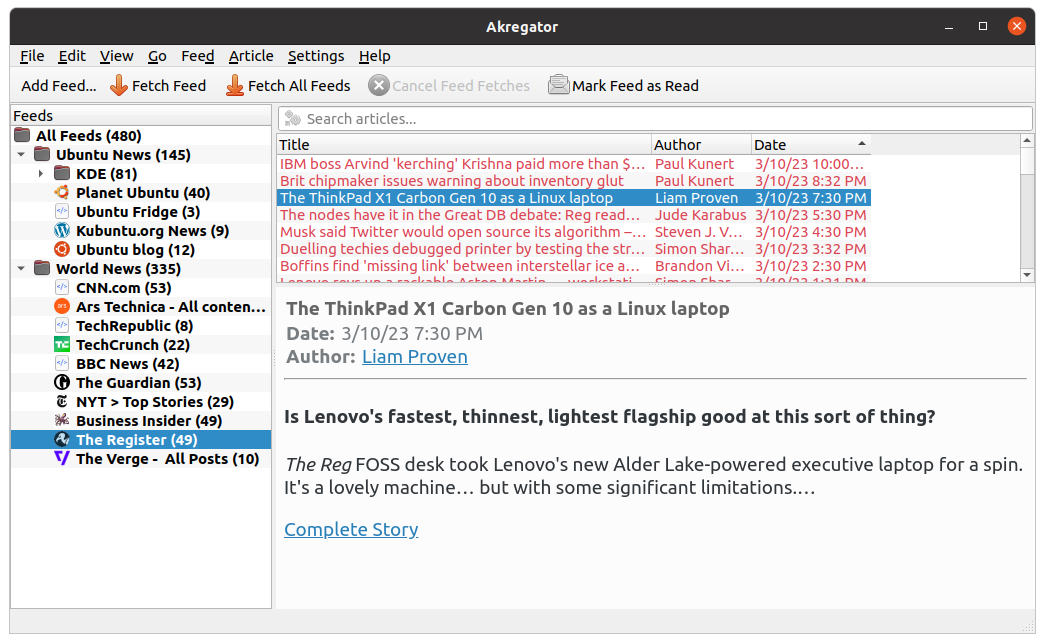
Task: Select the Boffins missing link article
Action: point(574,266)
